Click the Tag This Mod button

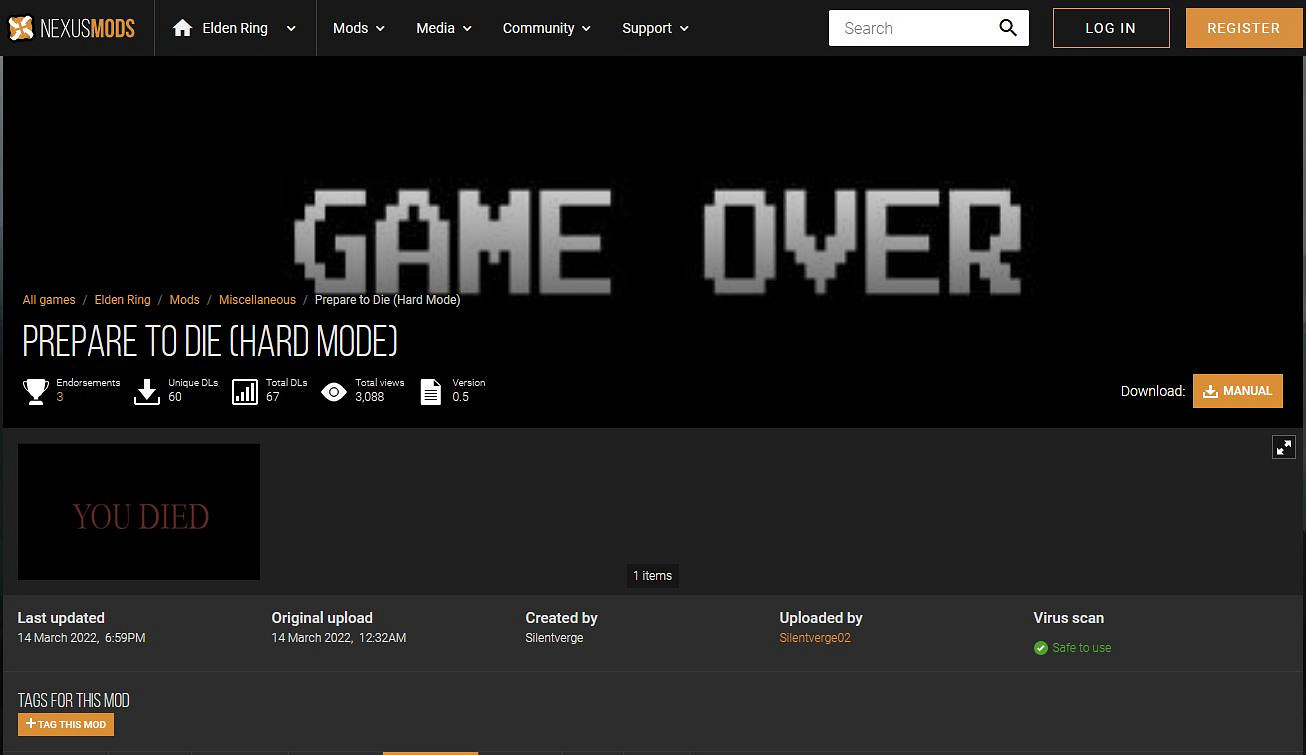66,724
